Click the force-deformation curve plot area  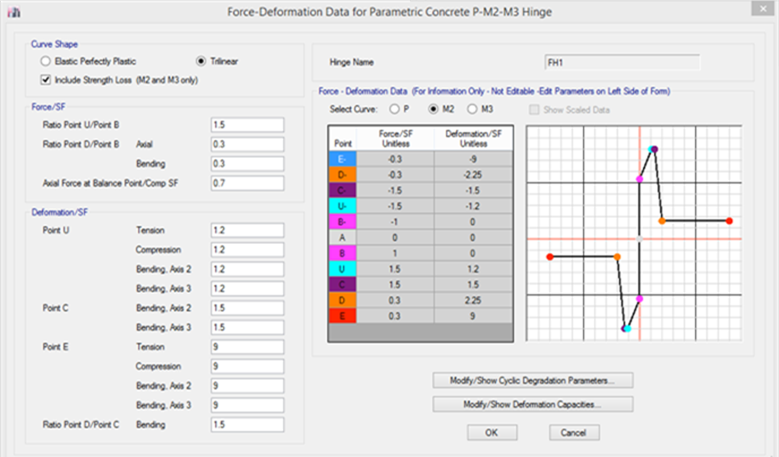tap(634, 233)
